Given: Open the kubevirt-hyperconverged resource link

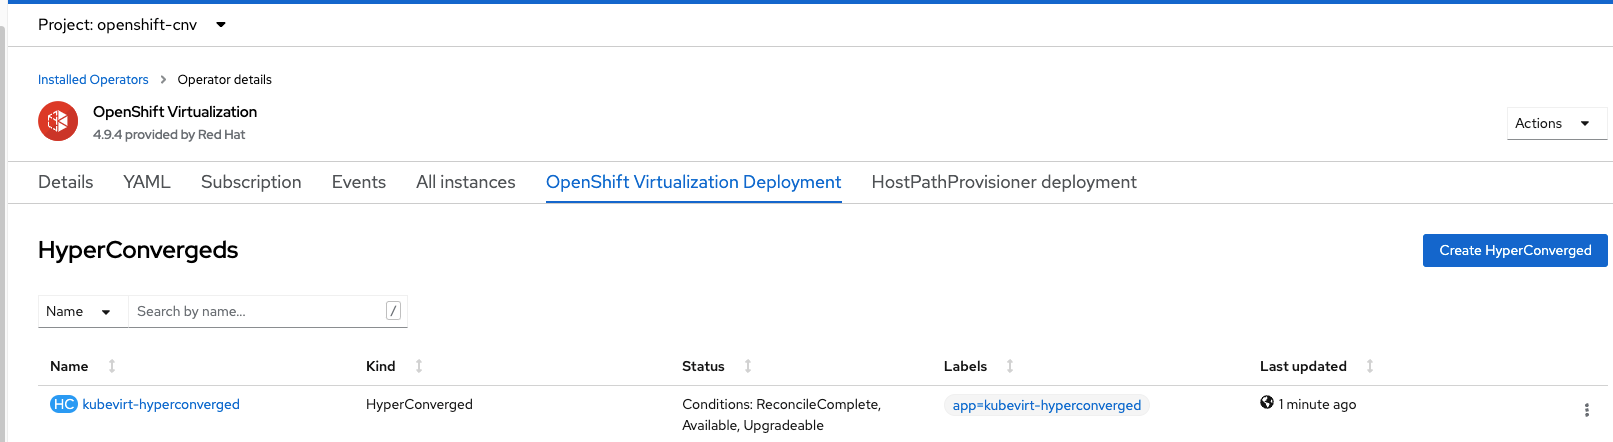Looking at the screenshot, I should pyautogui.click(x=161, y=404).
